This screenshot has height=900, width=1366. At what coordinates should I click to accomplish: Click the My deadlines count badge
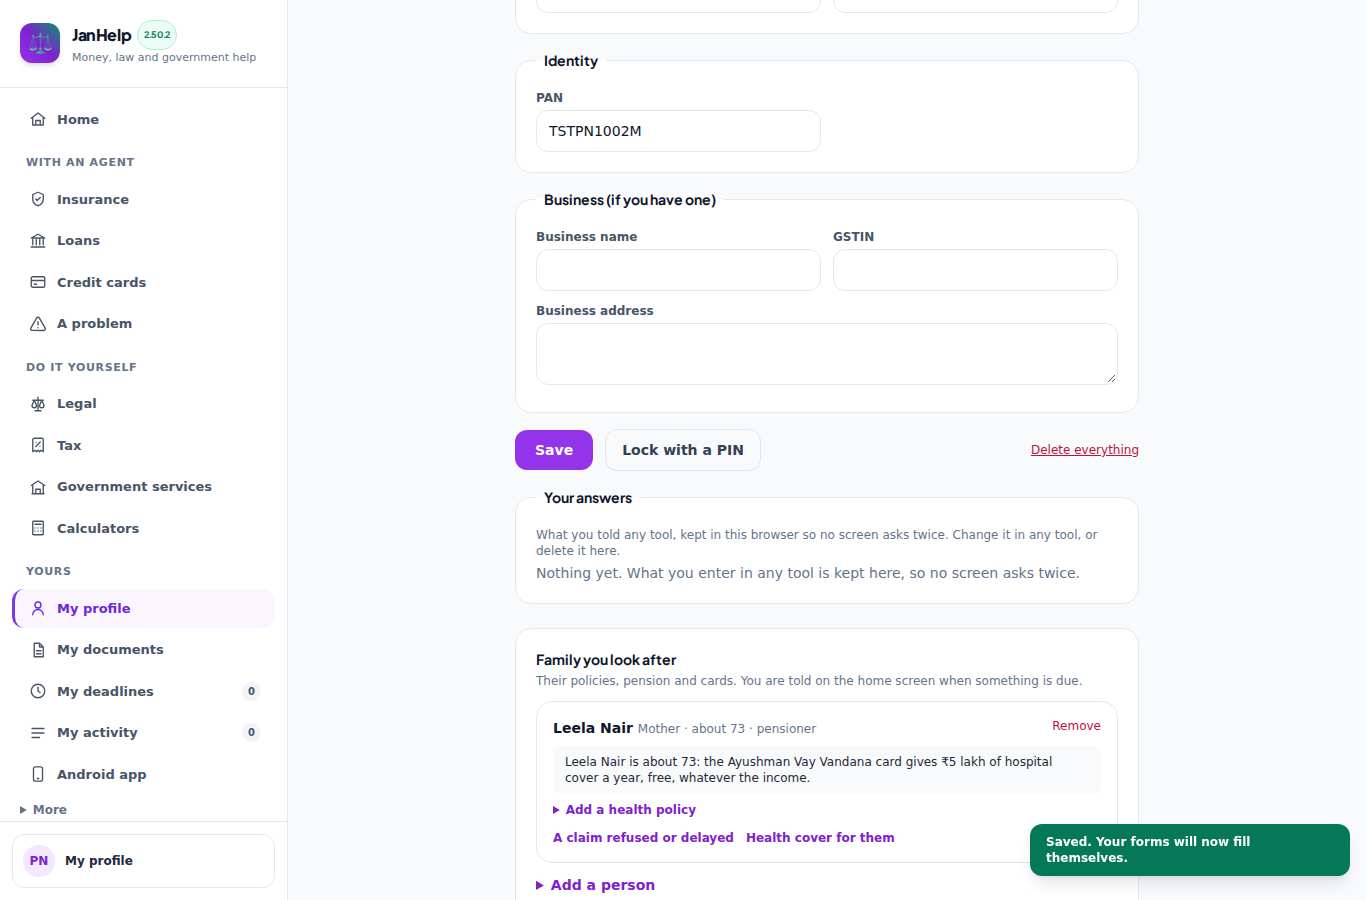pos(251,691)
